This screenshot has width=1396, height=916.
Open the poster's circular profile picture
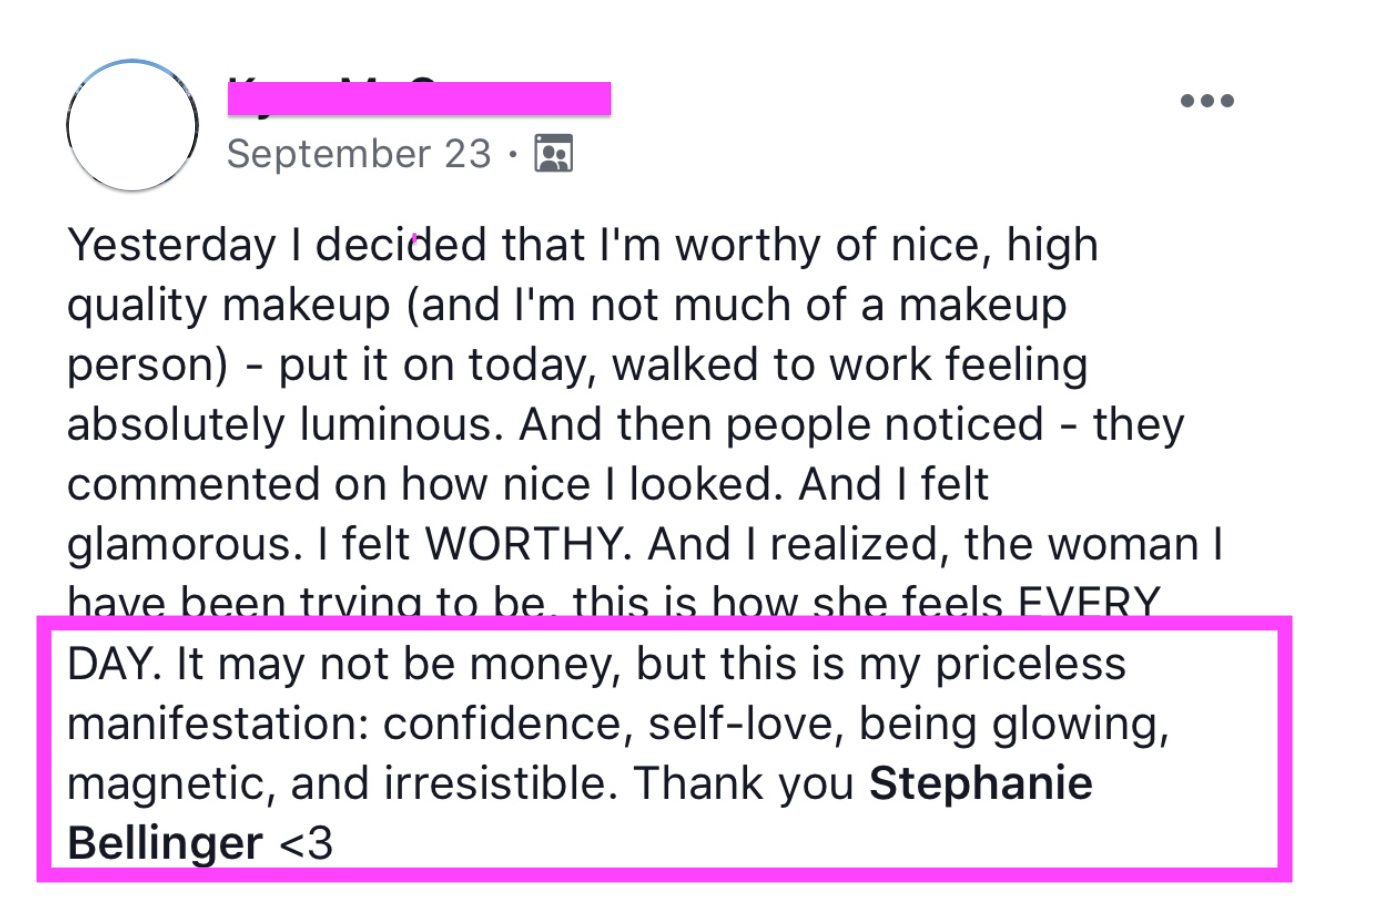[x=132, y=126]
